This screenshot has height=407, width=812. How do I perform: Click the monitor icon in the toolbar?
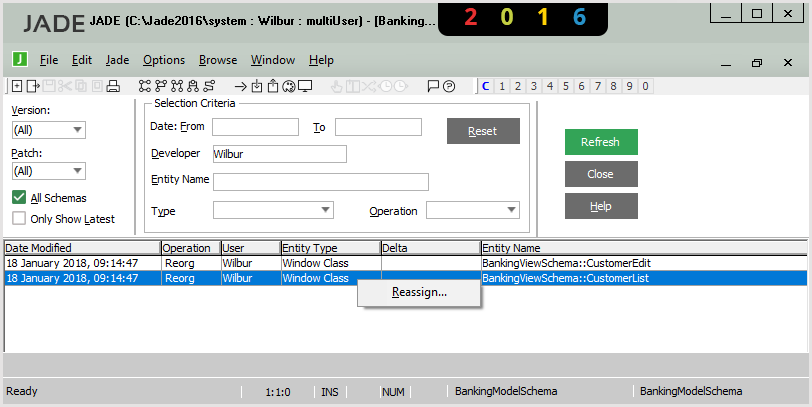click(306, 86)
